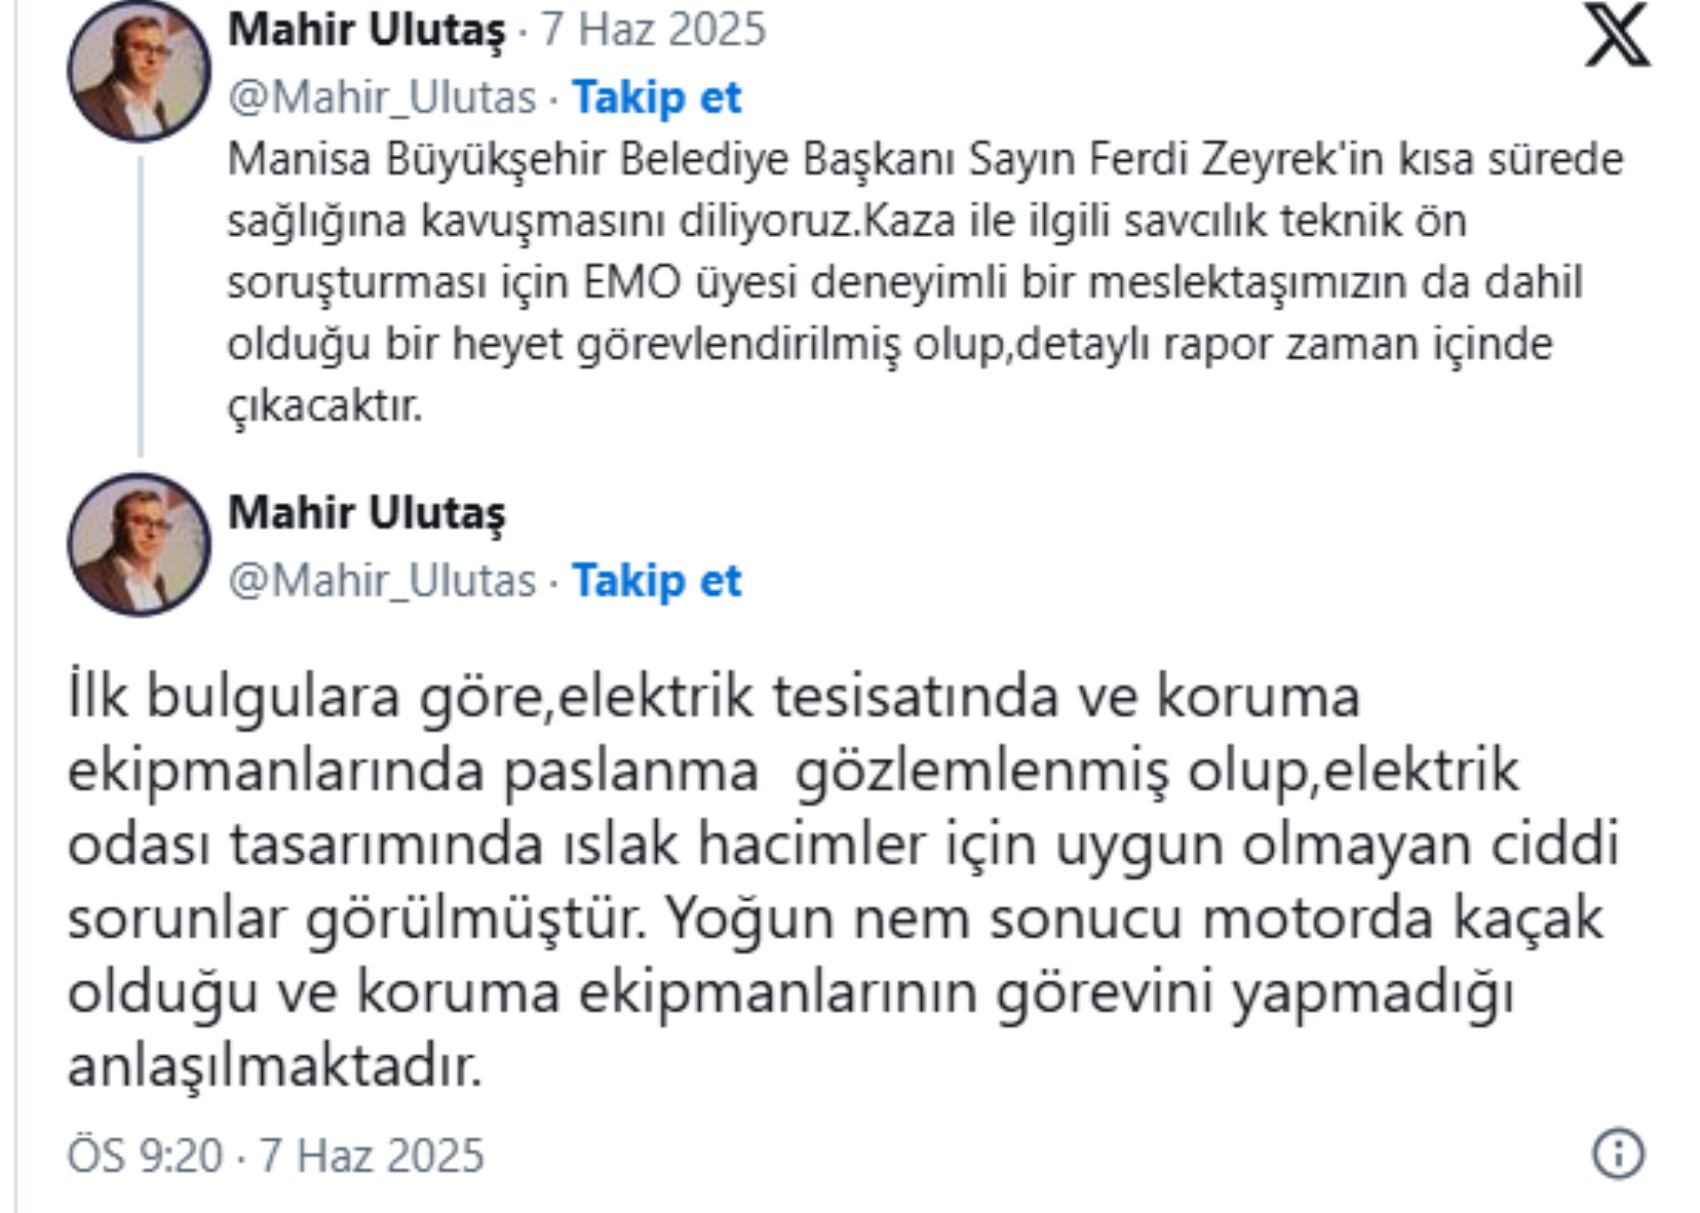The height and width of the screenshot is (1213, 1700).
Task: Click the Mahir Ulutaş name on second tweet
Action: tap(366, 513)
